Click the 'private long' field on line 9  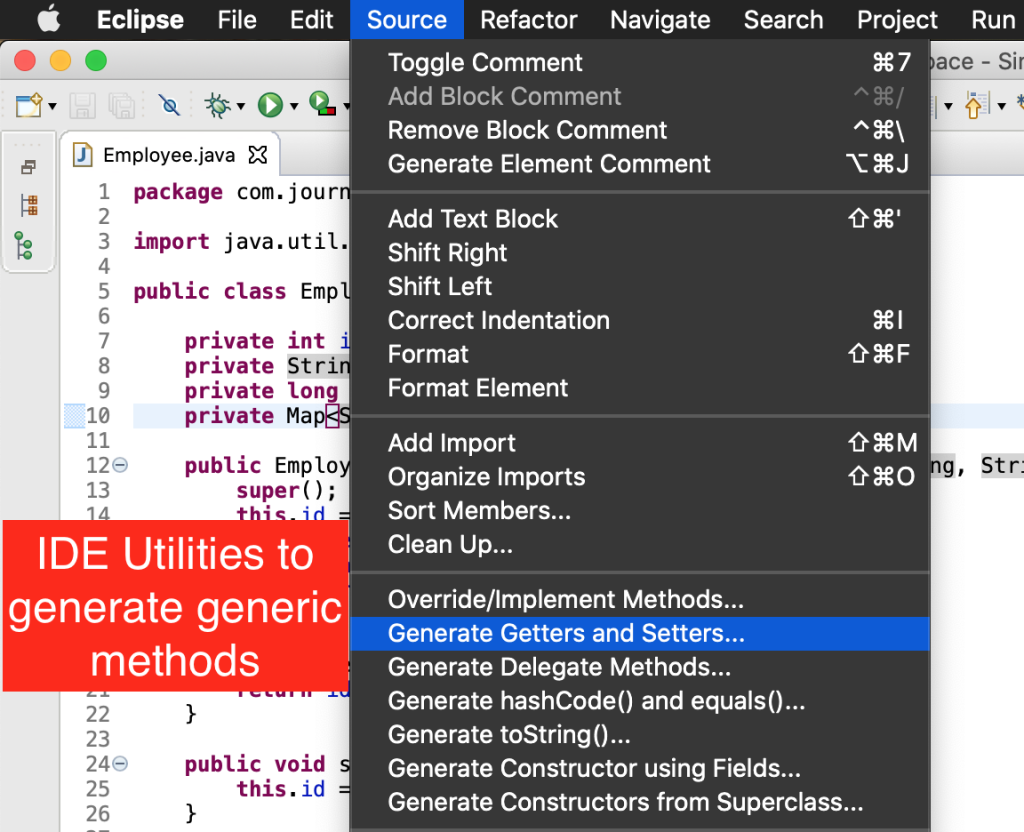pyautogui.click(x=261, y=391)
